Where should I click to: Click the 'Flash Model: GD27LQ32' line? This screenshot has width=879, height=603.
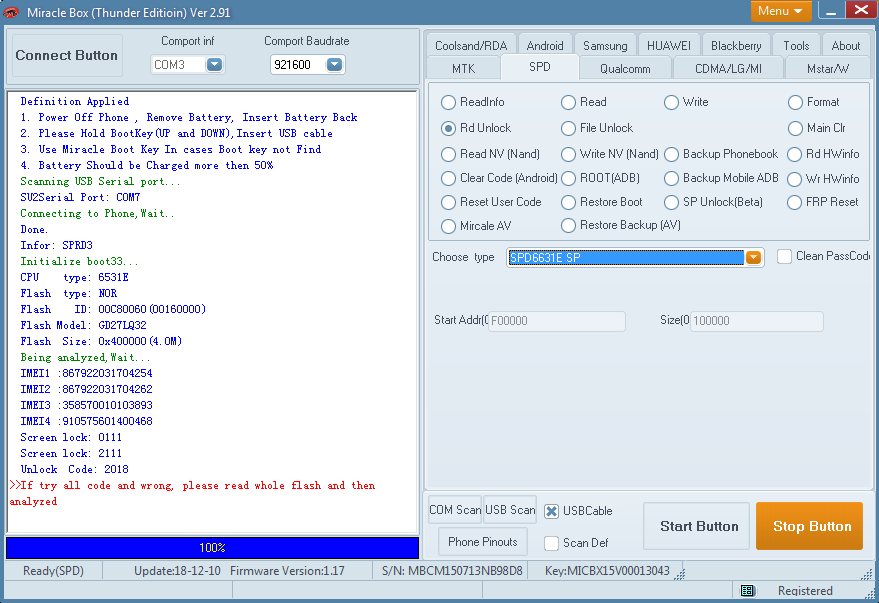84,325
